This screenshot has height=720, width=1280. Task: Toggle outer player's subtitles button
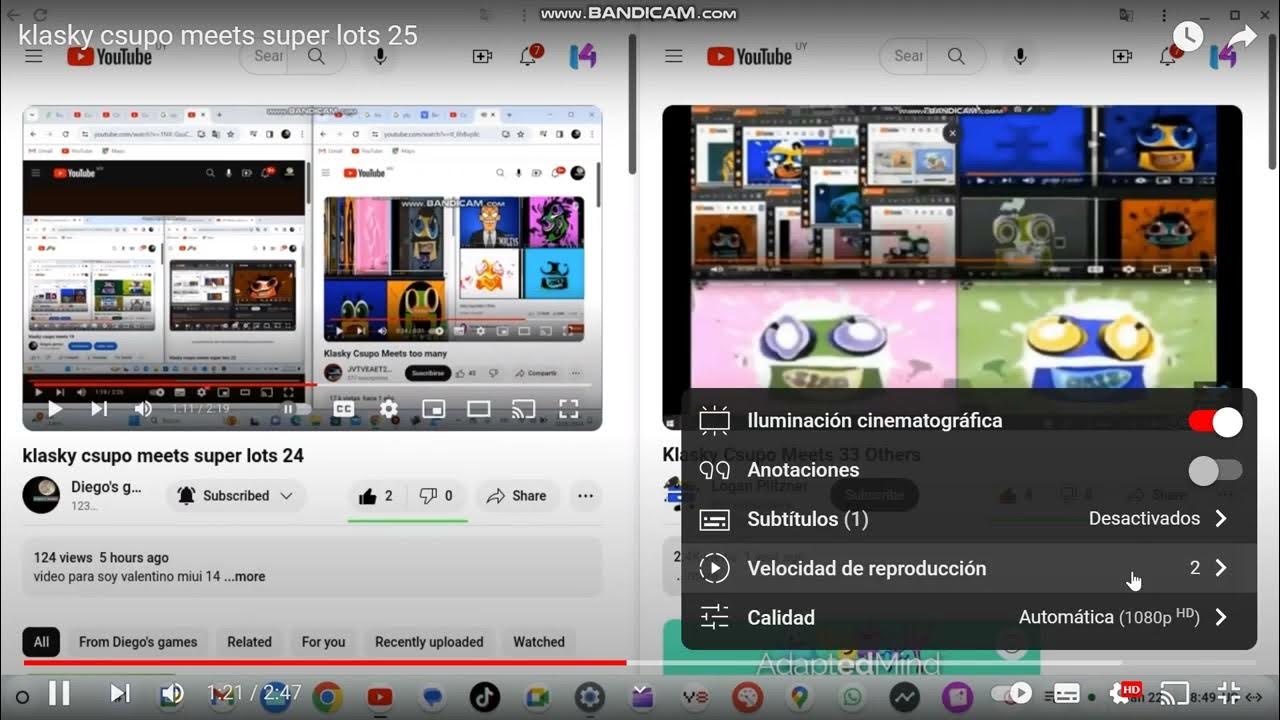tap(1067, 693)
